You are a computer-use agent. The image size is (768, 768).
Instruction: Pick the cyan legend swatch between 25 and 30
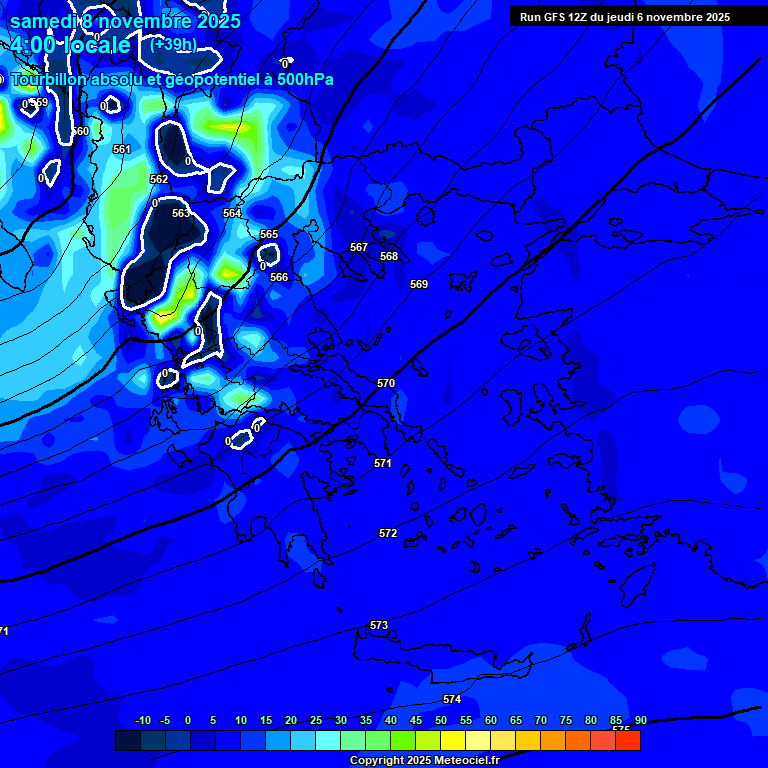pyautogui.click(x=328, y=741)
